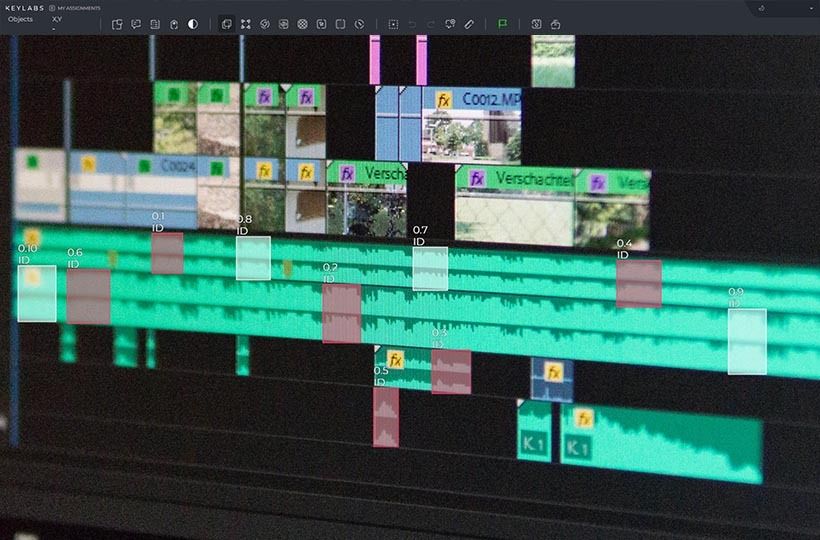Click the KEYLABS logo

point(24,8)
